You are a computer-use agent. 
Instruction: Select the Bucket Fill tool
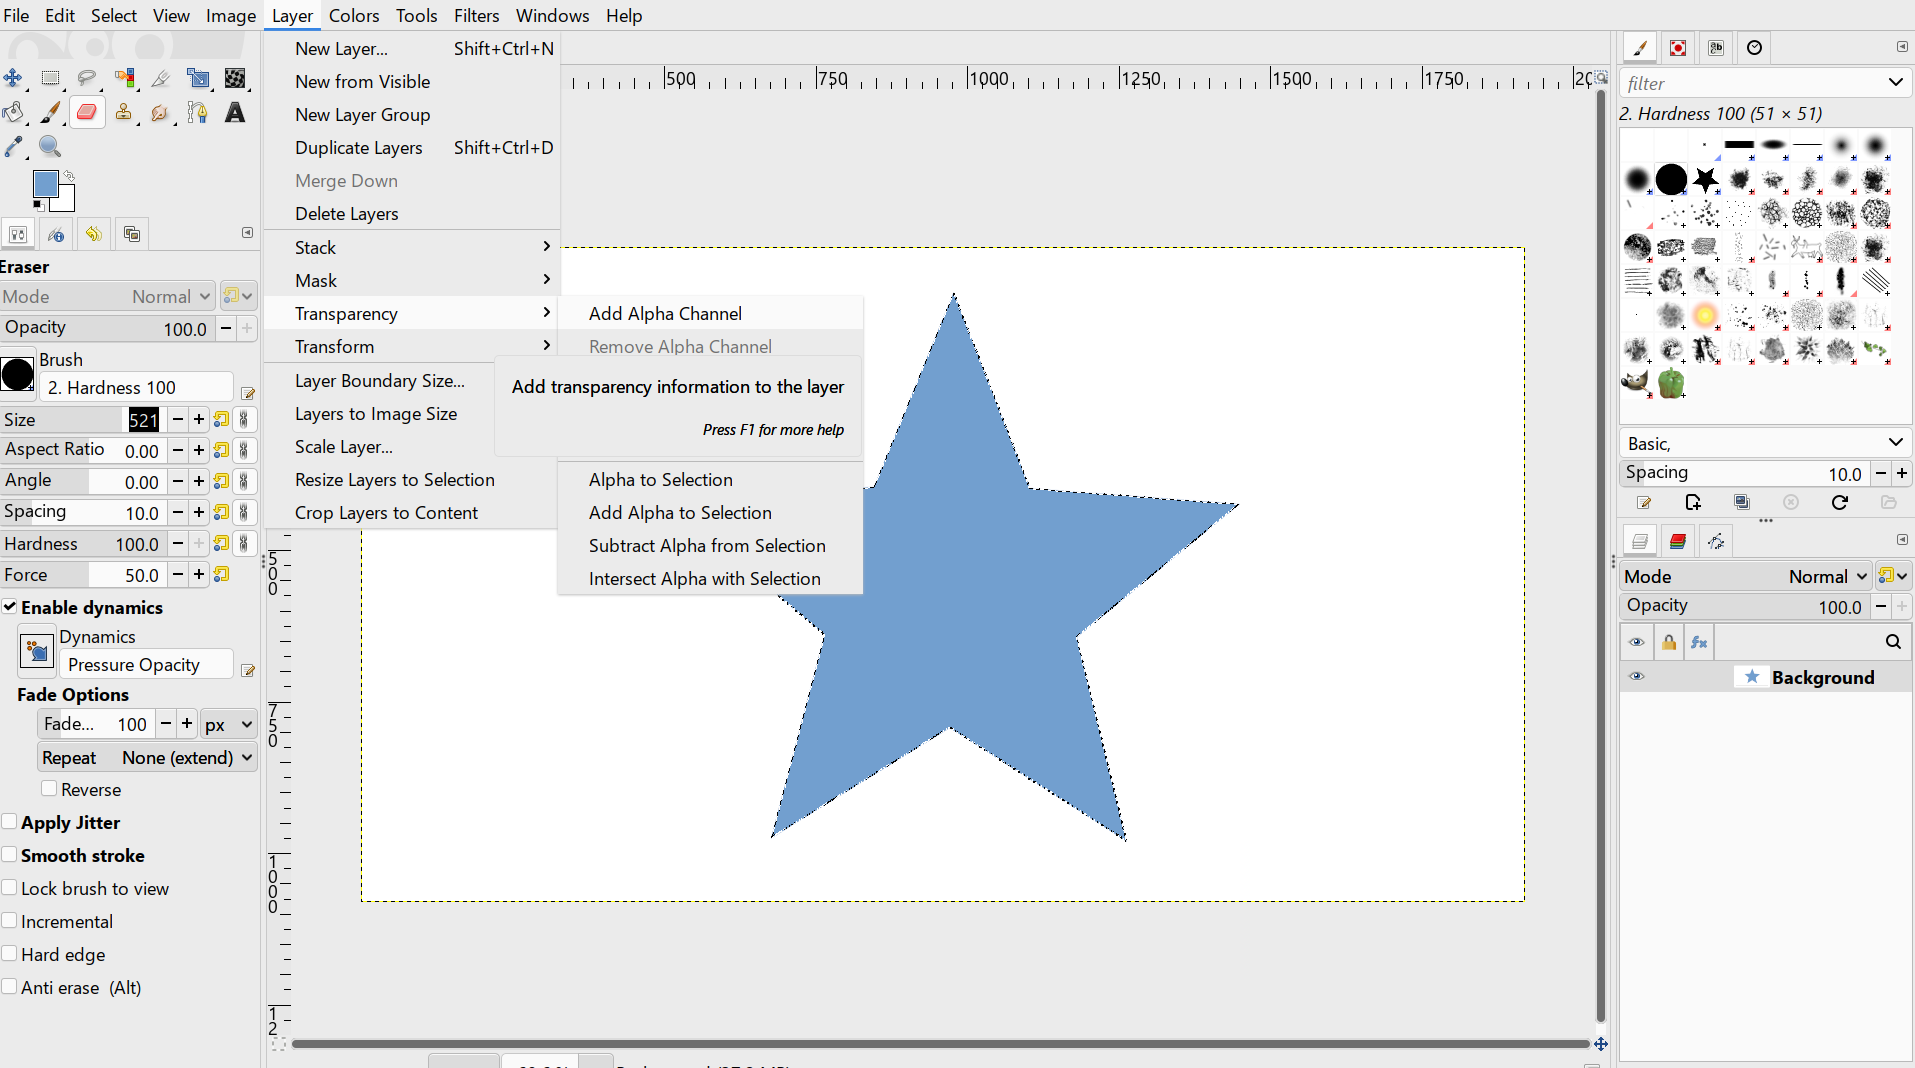point(14,112)
